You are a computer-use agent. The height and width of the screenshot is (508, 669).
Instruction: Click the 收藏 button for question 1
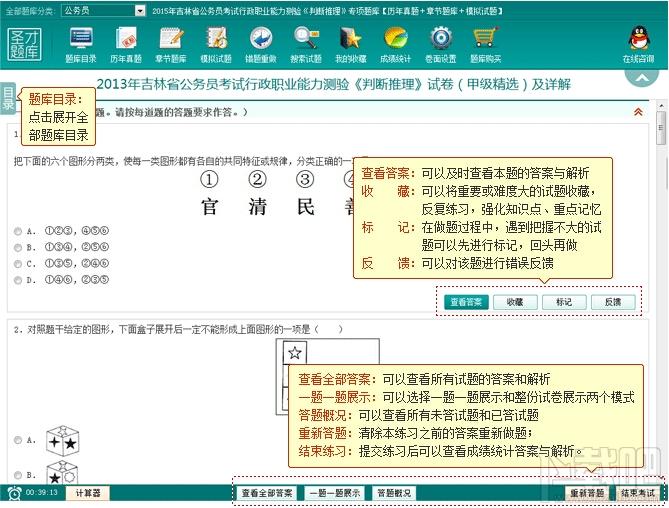515,302
